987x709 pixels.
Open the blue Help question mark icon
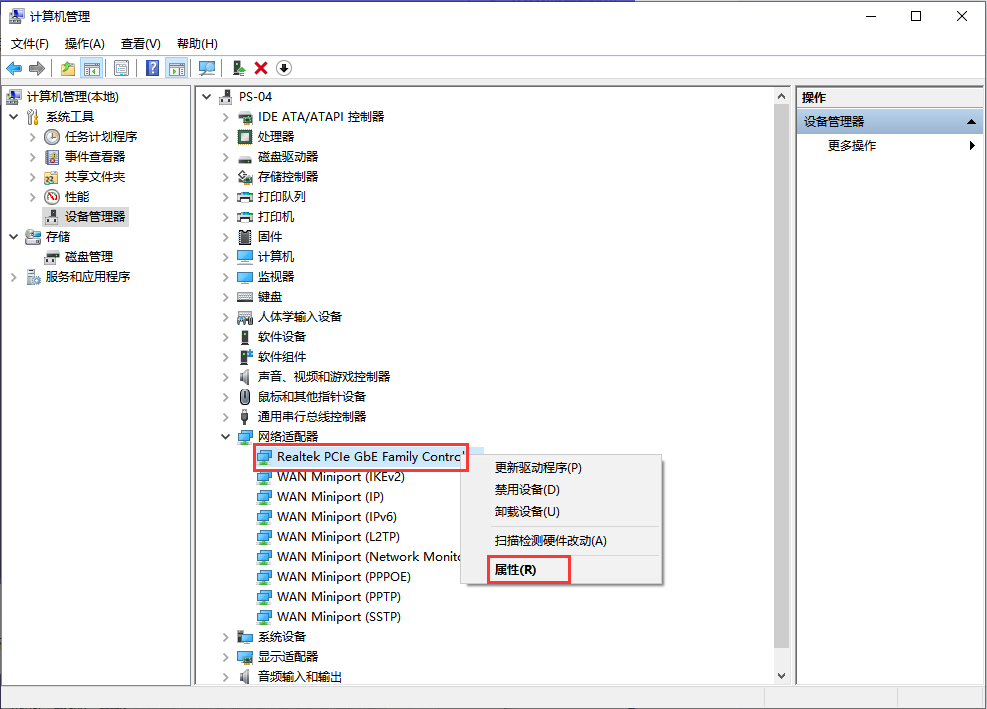tap(152, 68)
